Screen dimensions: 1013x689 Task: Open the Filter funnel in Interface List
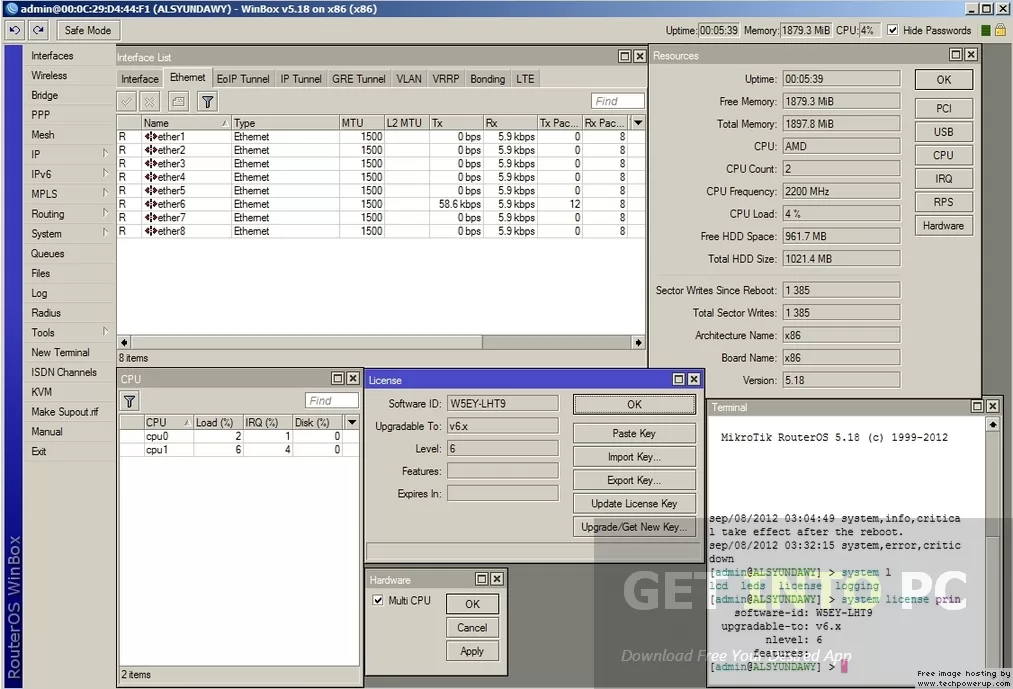coord(207,101)
